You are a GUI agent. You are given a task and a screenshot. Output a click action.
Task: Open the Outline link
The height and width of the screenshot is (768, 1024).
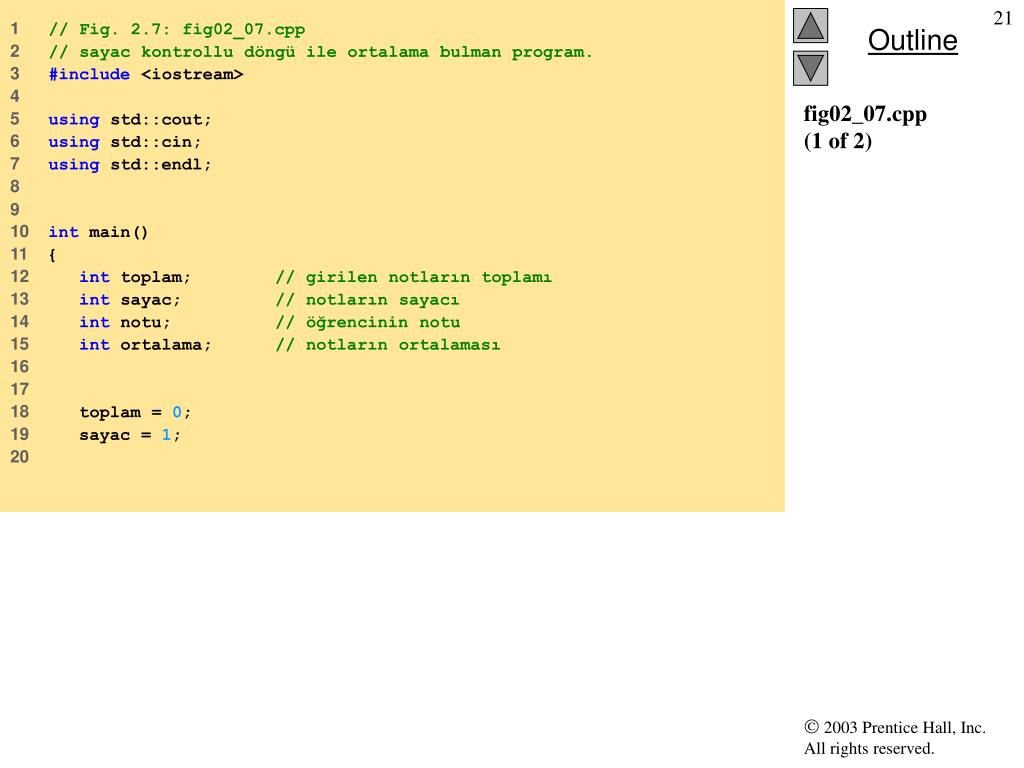pos(912,40)
